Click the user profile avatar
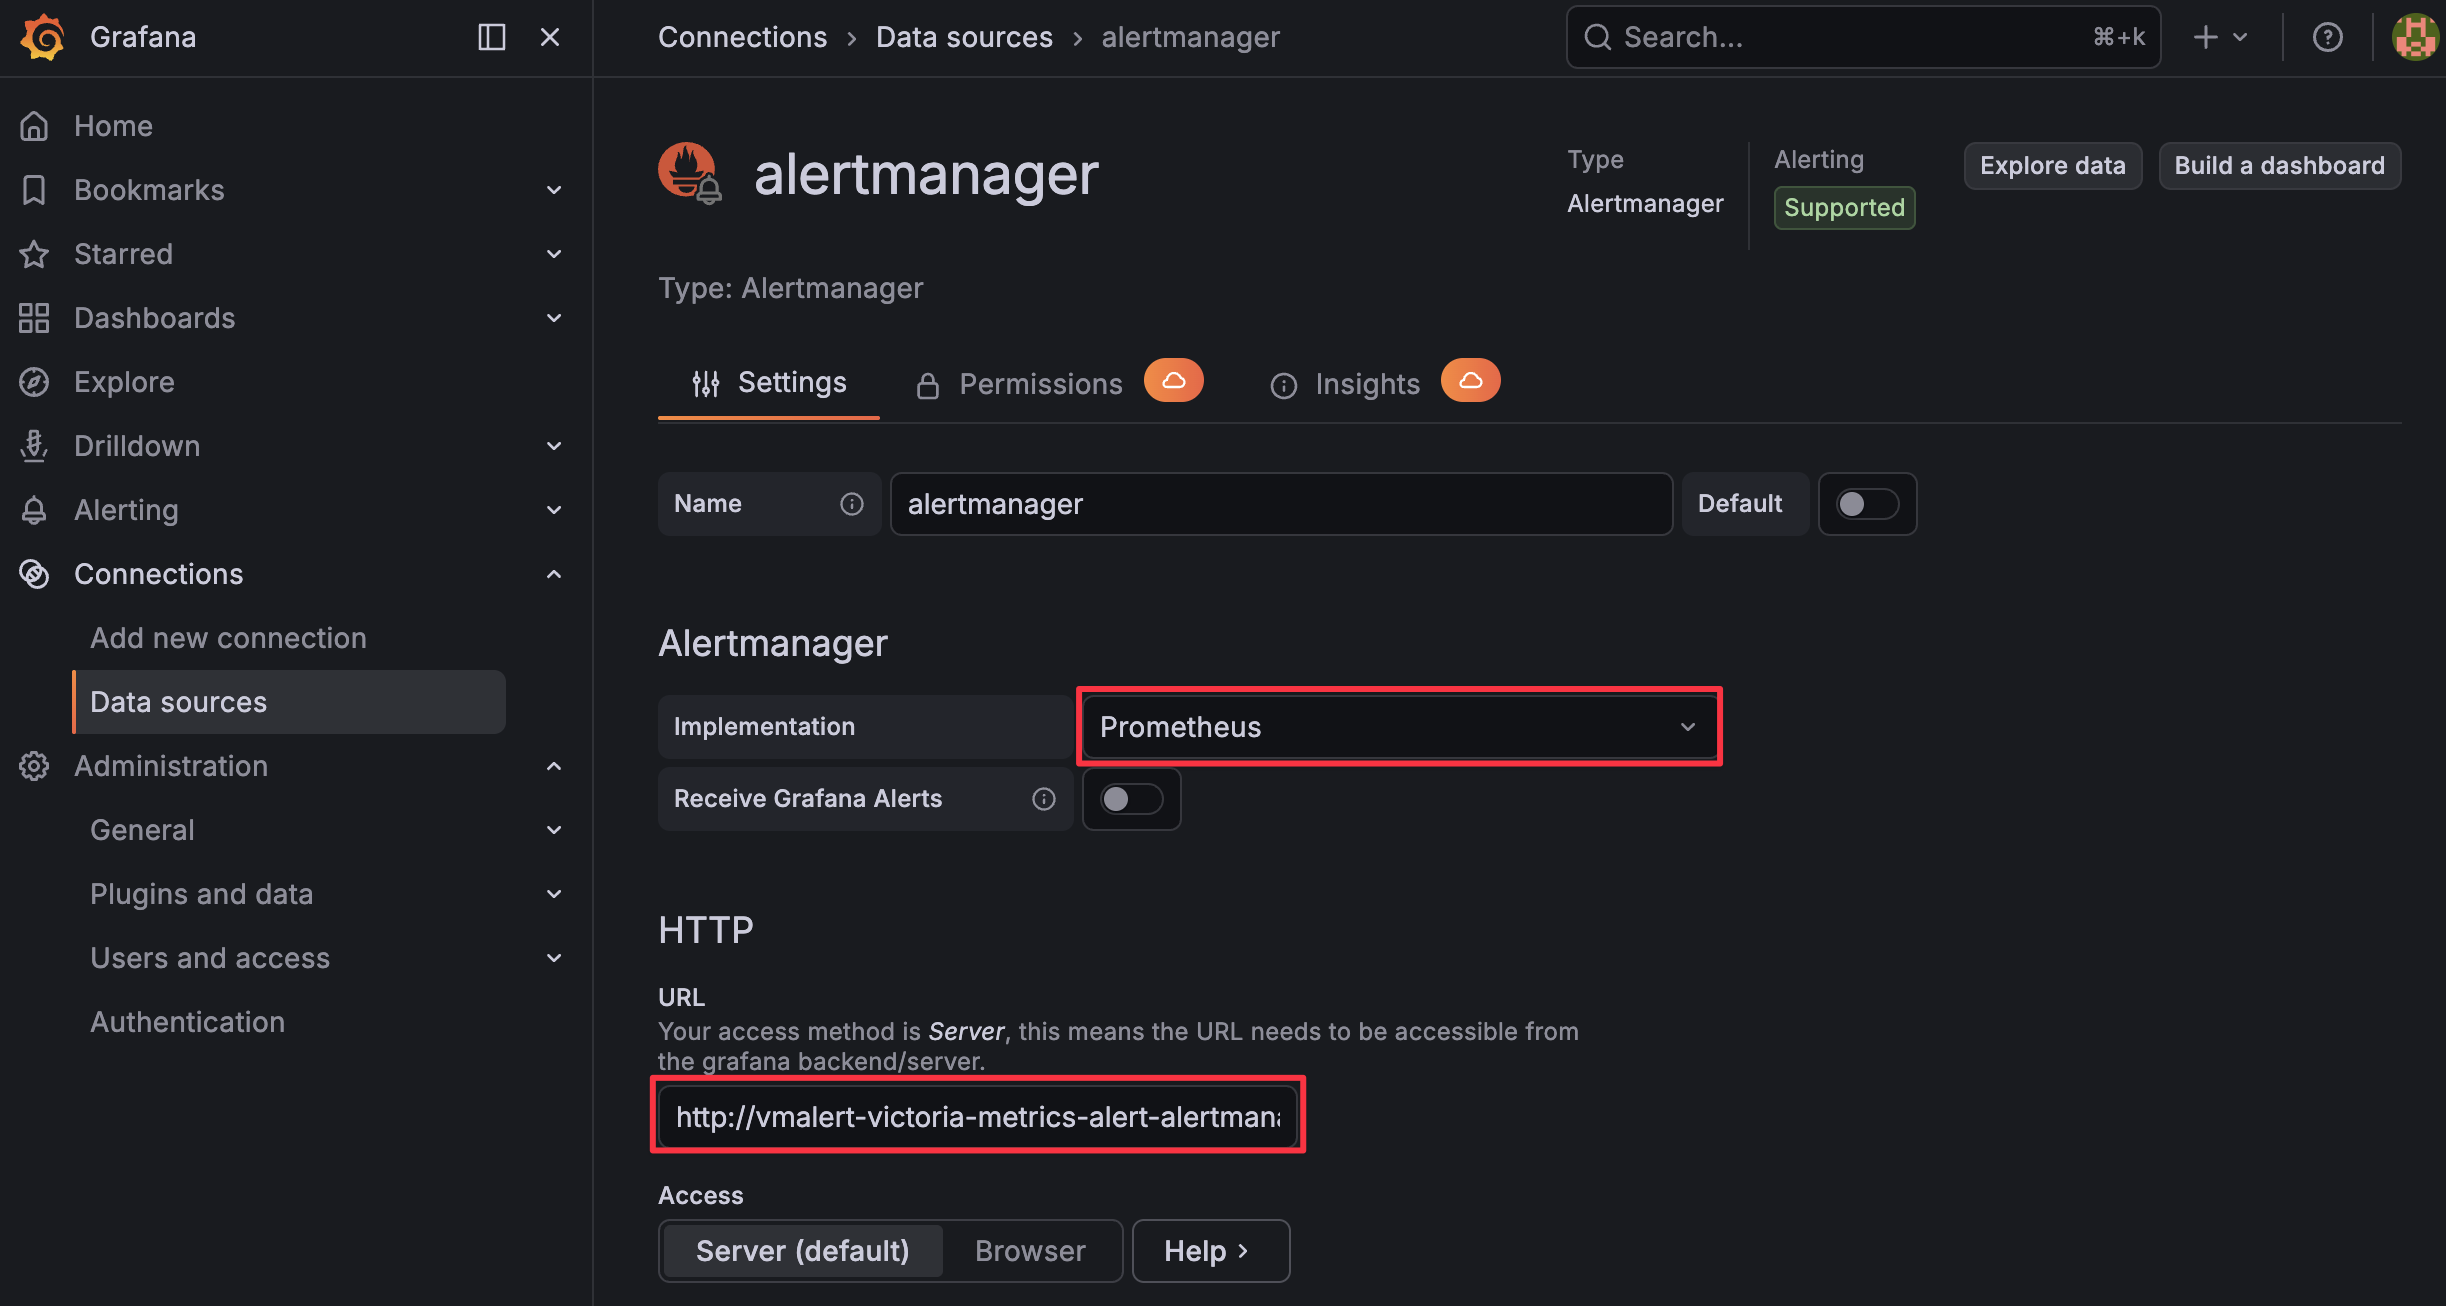This screenshot has width=2446, height=1306. point(2413,37)
